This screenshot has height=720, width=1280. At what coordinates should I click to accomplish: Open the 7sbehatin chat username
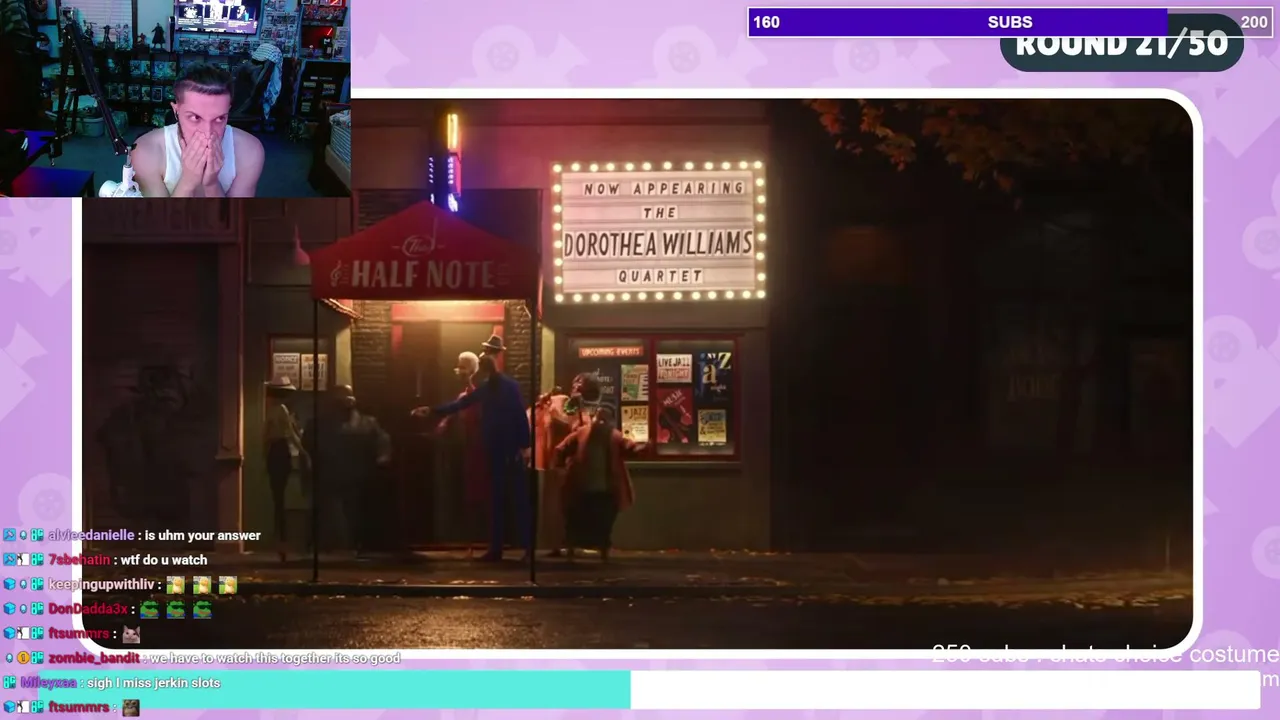click(79, 560)
